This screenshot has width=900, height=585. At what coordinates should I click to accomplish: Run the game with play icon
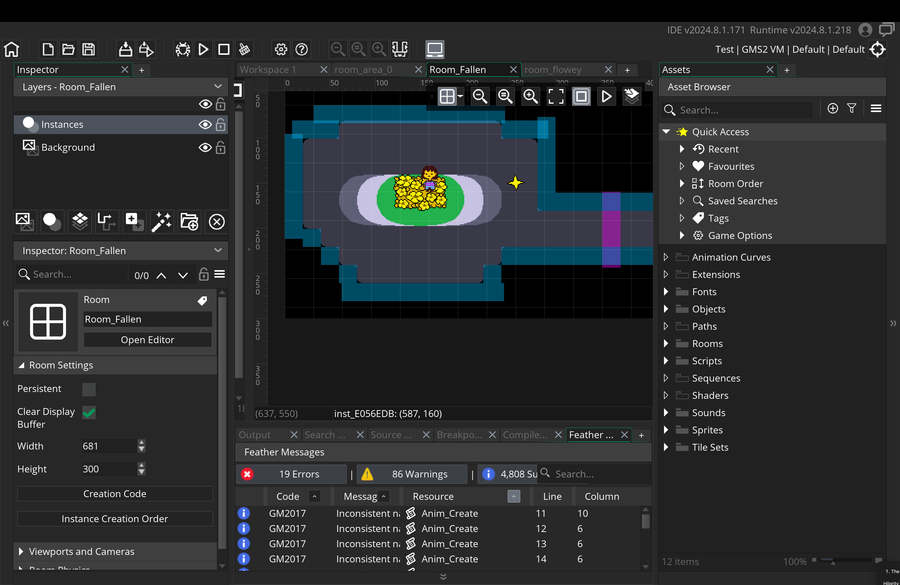click(x=203, y=49)
